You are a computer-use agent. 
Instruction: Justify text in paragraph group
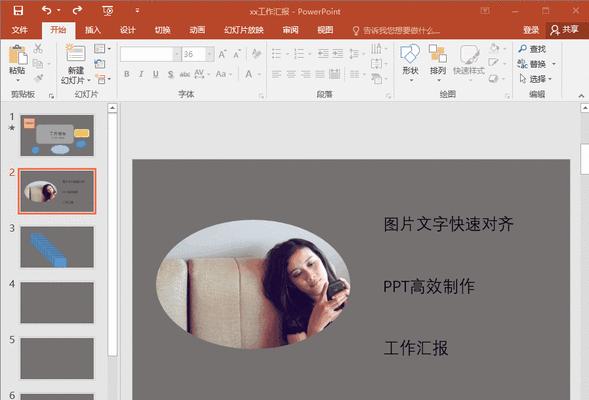320,74
